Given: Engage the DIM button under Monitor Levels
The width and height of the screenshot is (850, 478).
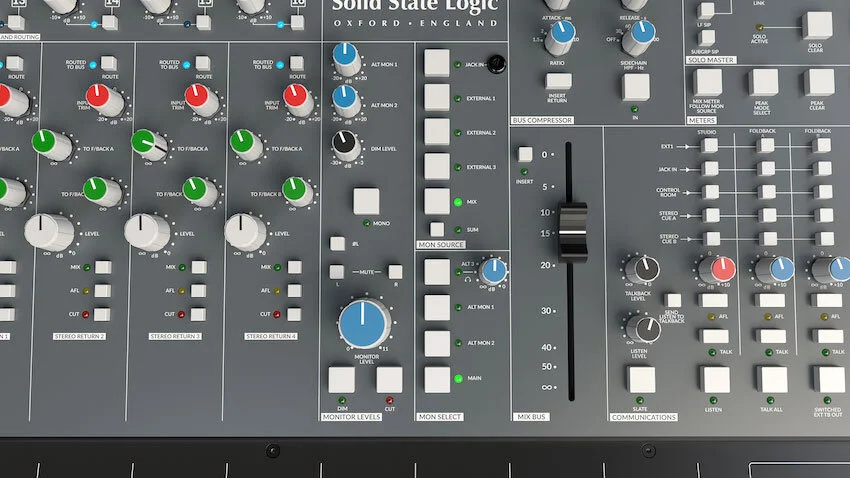Looking at the screenshot, I should [342, 379].
